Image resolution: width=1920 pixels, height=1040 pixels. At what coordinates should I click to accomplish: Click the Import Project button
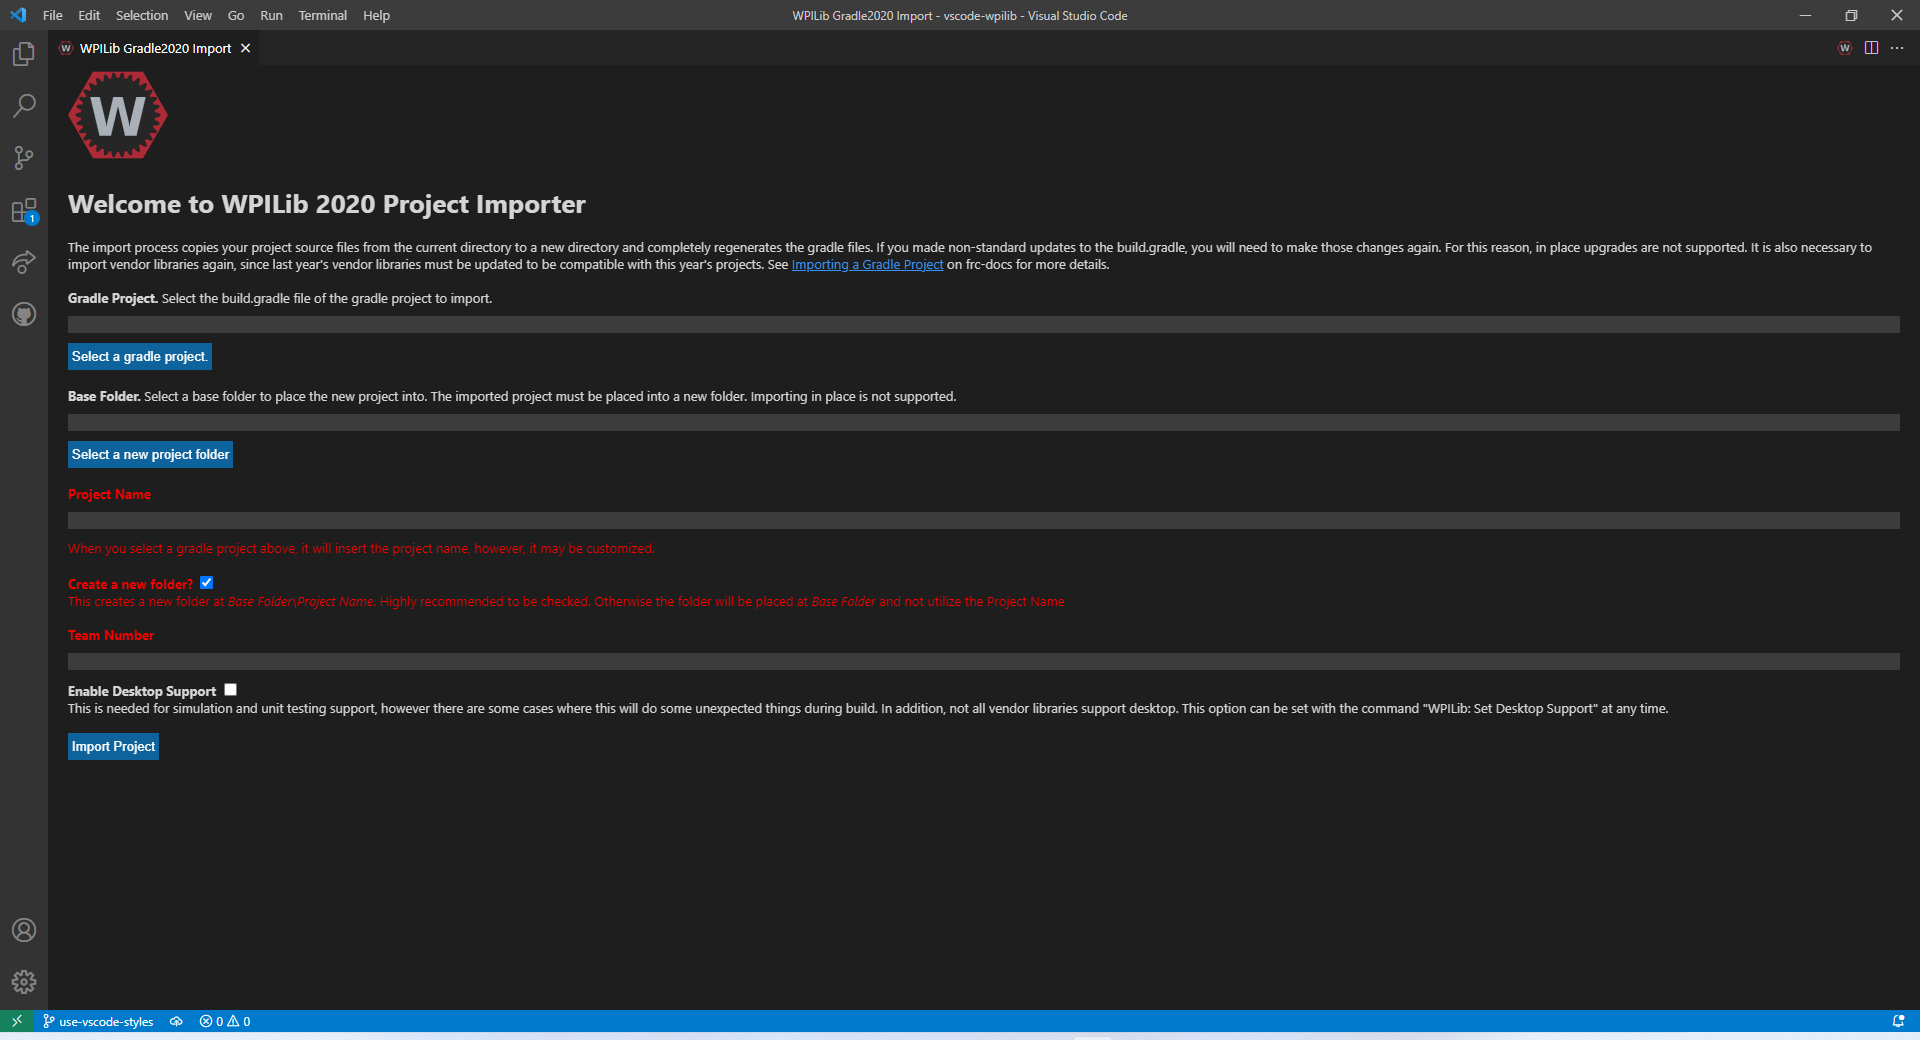(x=113, y=747)
